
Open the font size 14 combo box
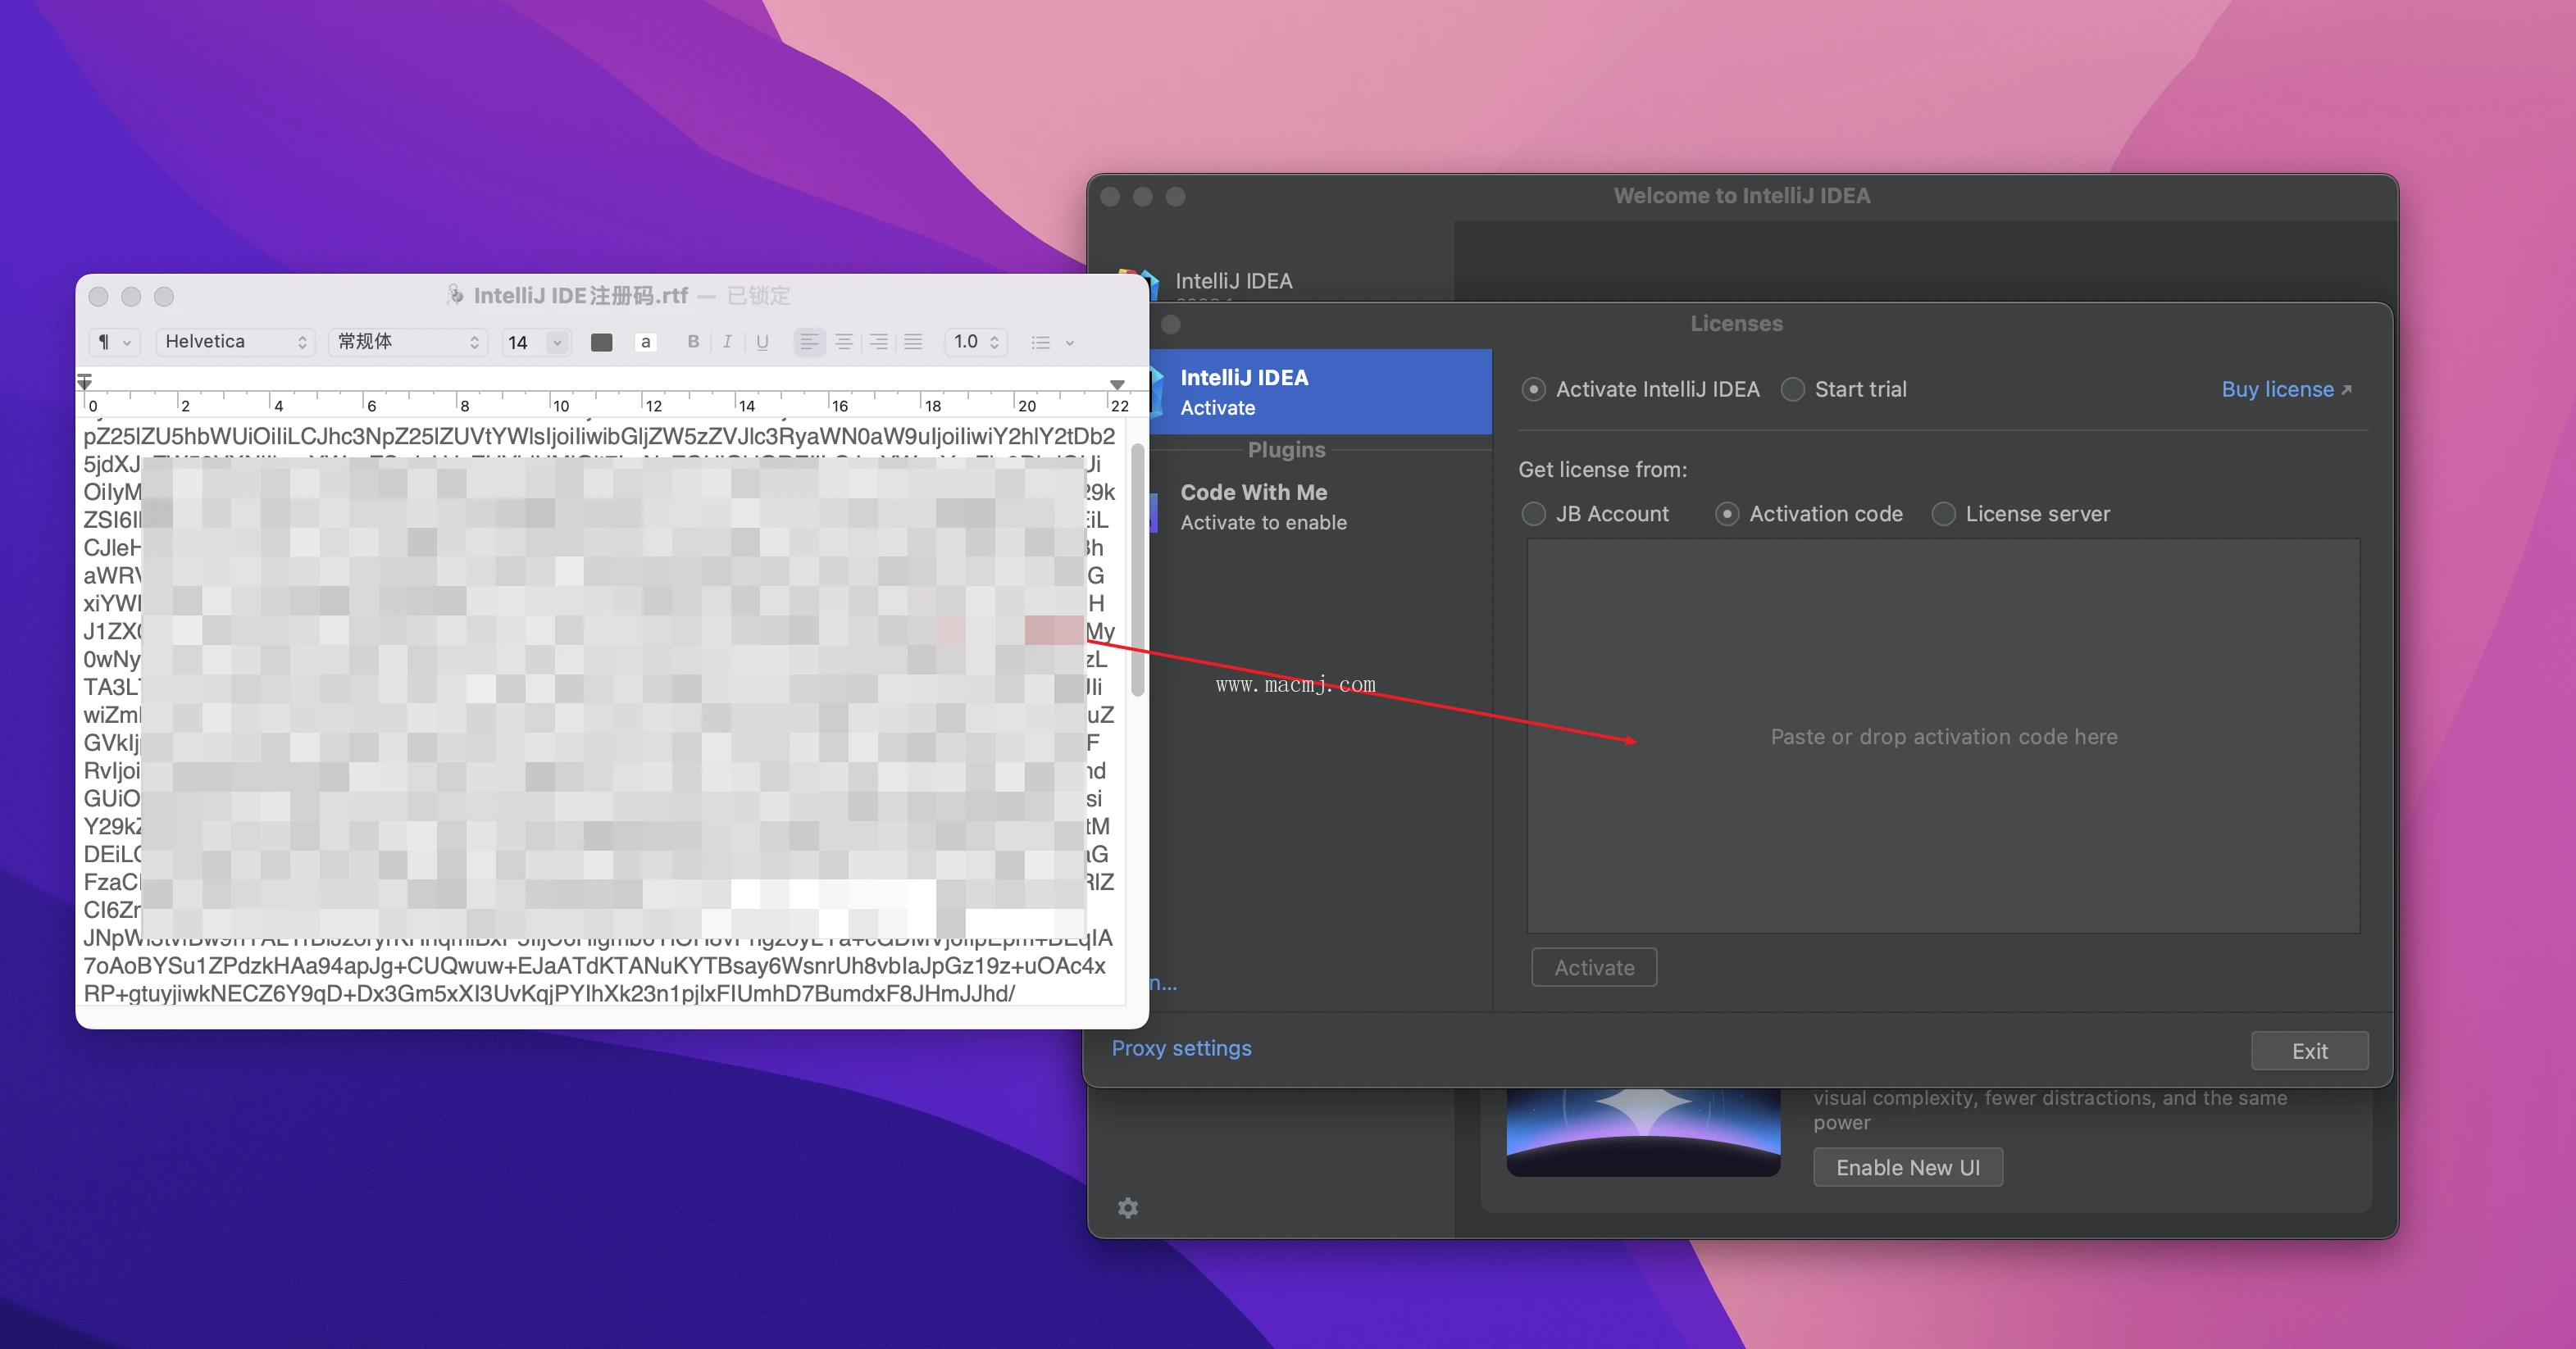(x=536, y=342)
